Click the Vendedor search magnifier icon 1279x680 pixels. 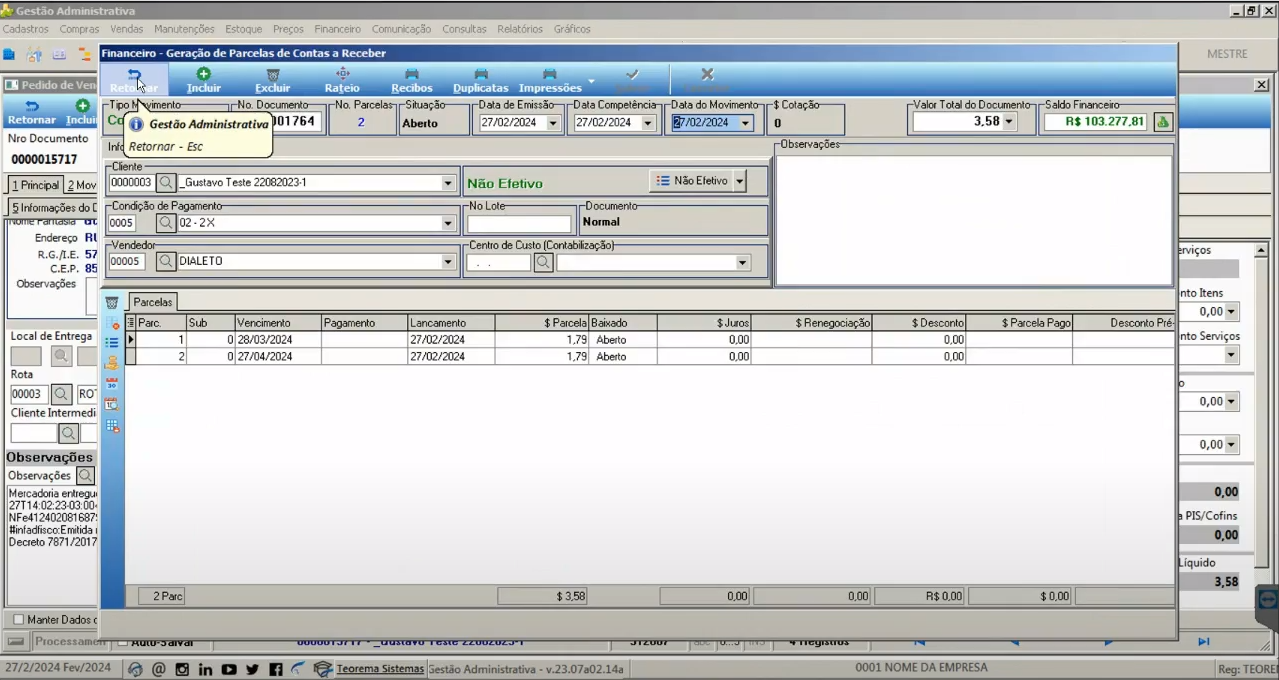[166, 261]
